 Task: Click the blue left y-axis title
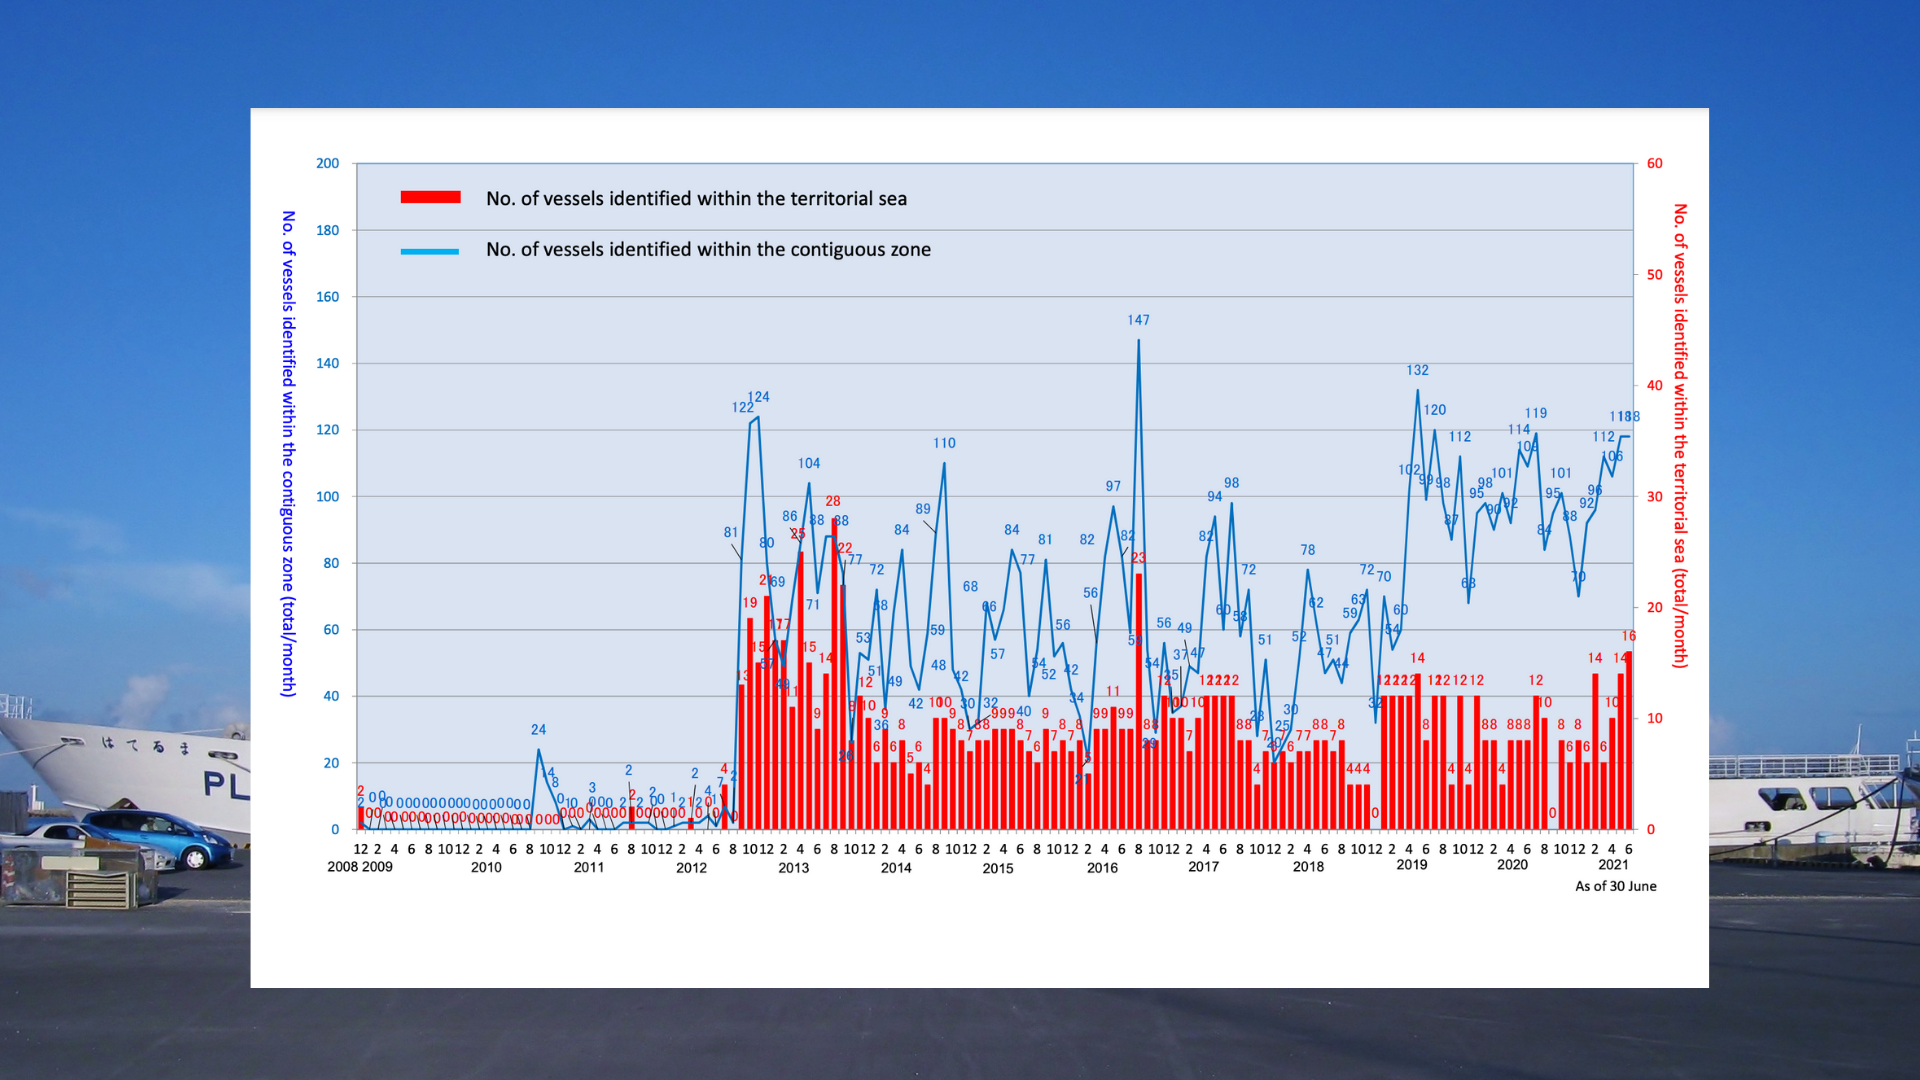click(288, 453)
